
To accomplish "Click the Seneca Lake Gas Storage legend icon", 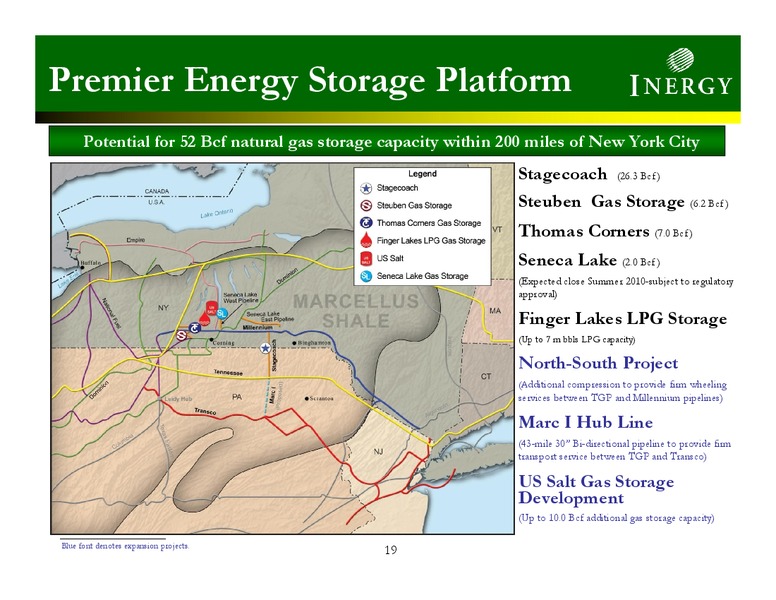I will click(366, 276).
